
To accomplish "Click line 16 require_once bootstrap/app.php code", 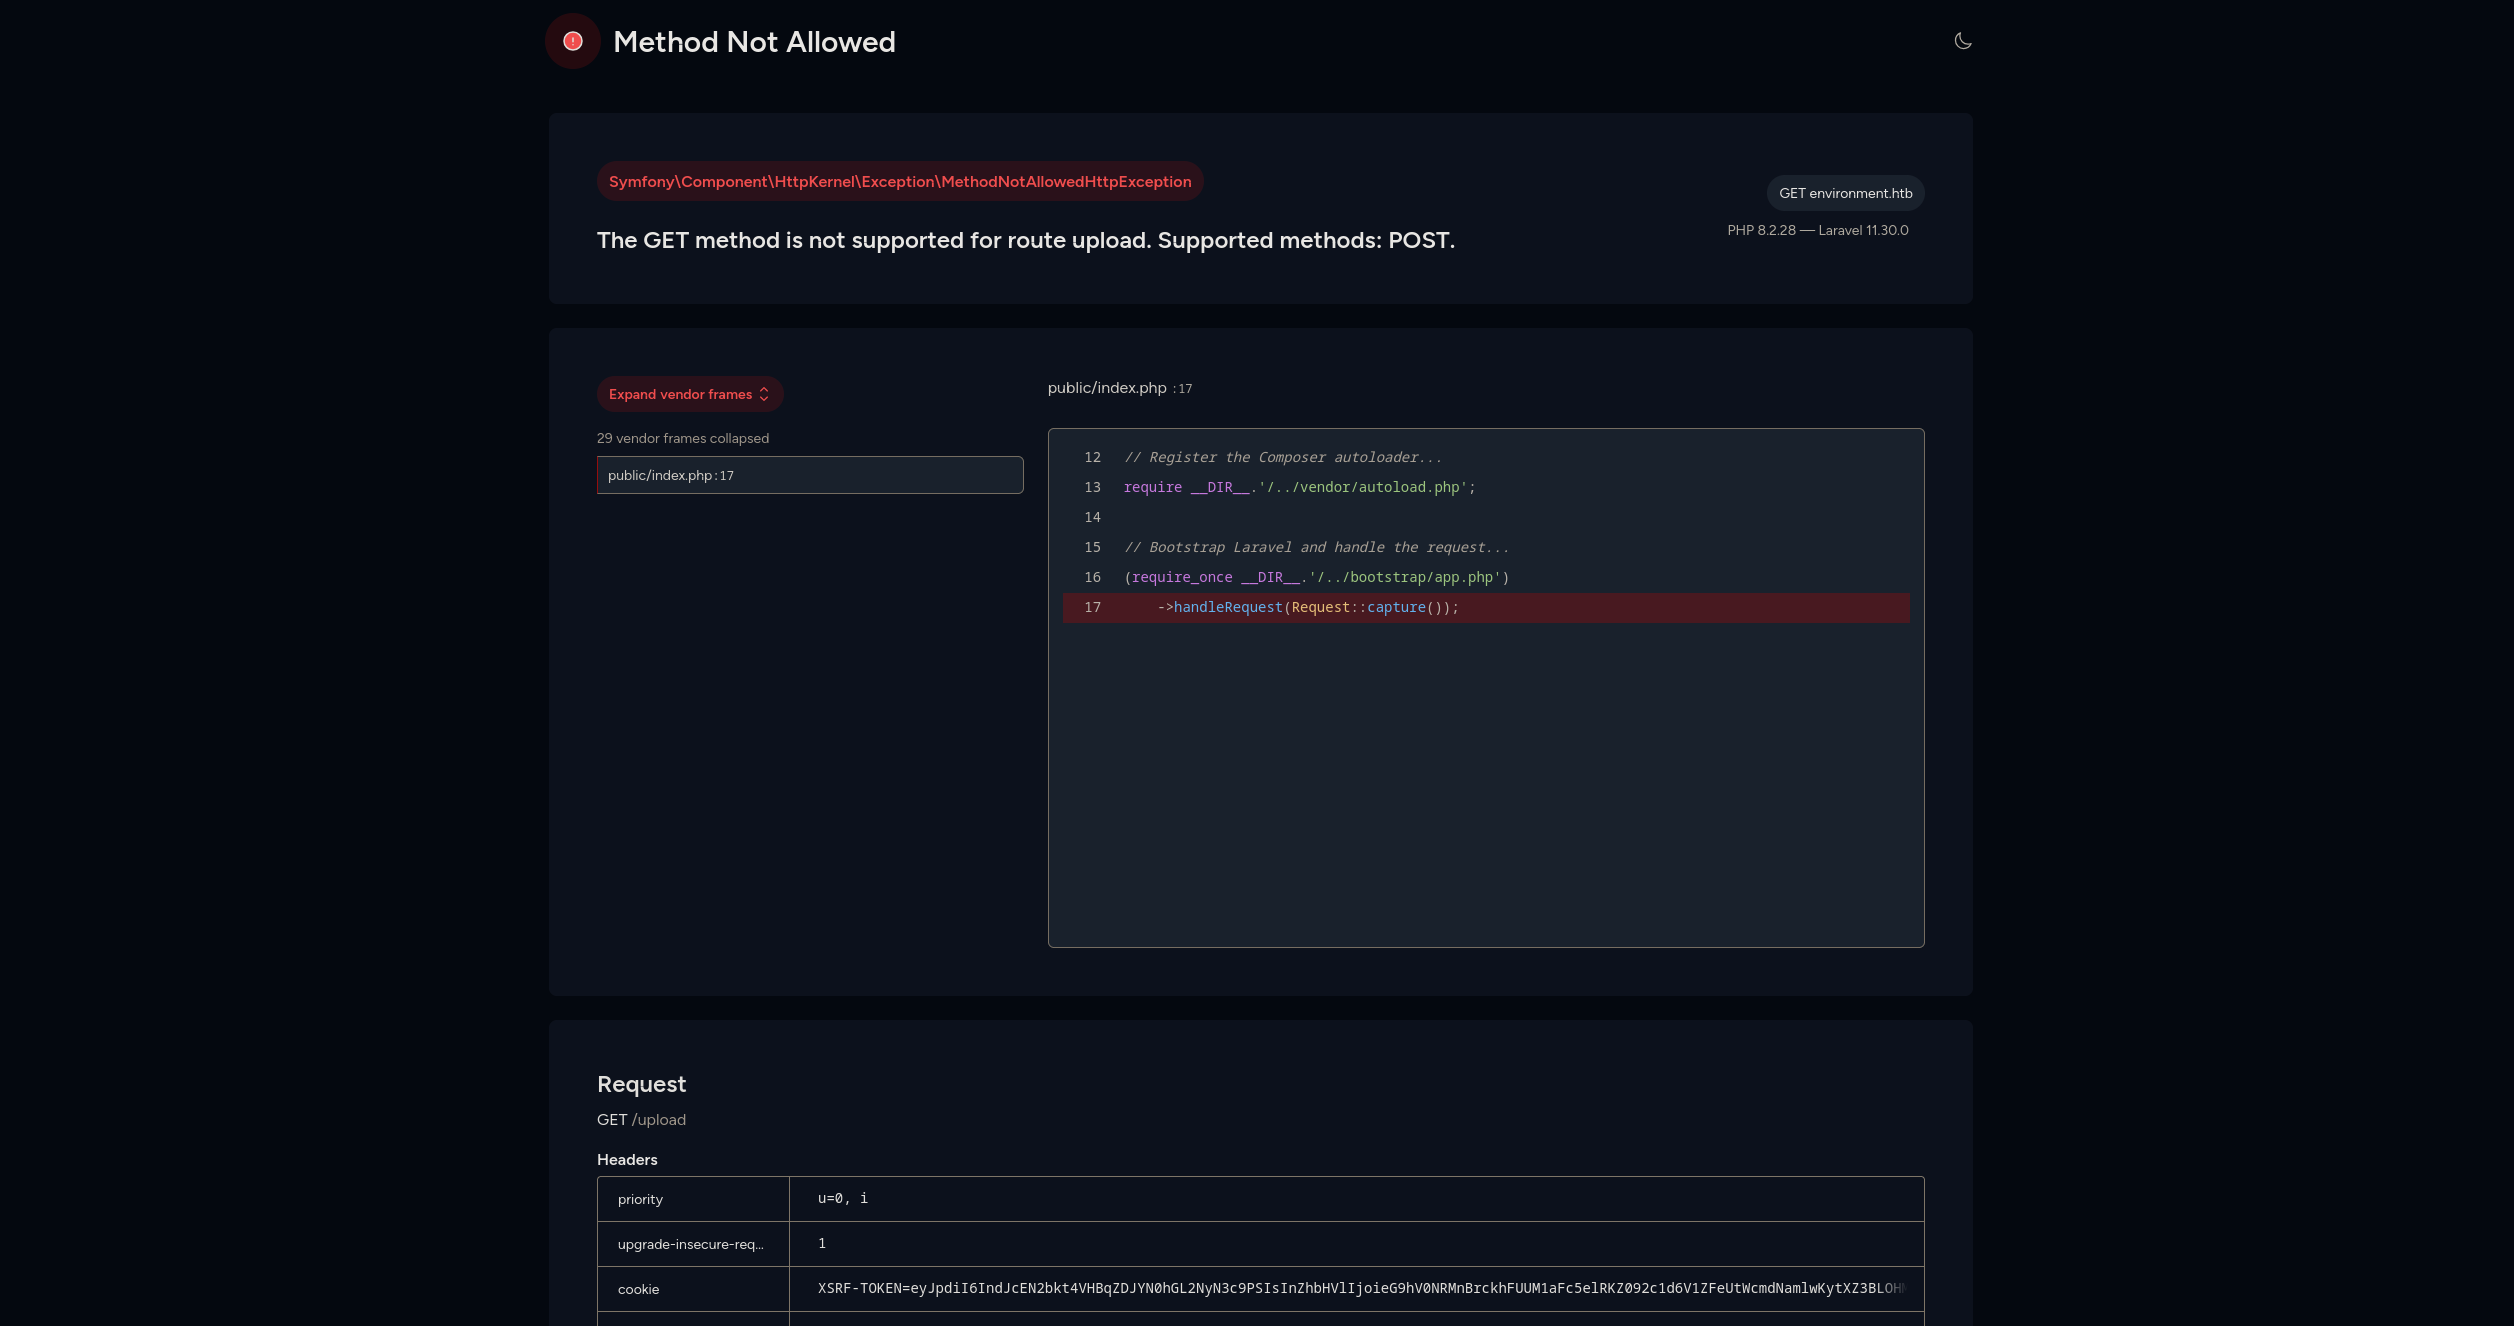I will (1315, 577).
